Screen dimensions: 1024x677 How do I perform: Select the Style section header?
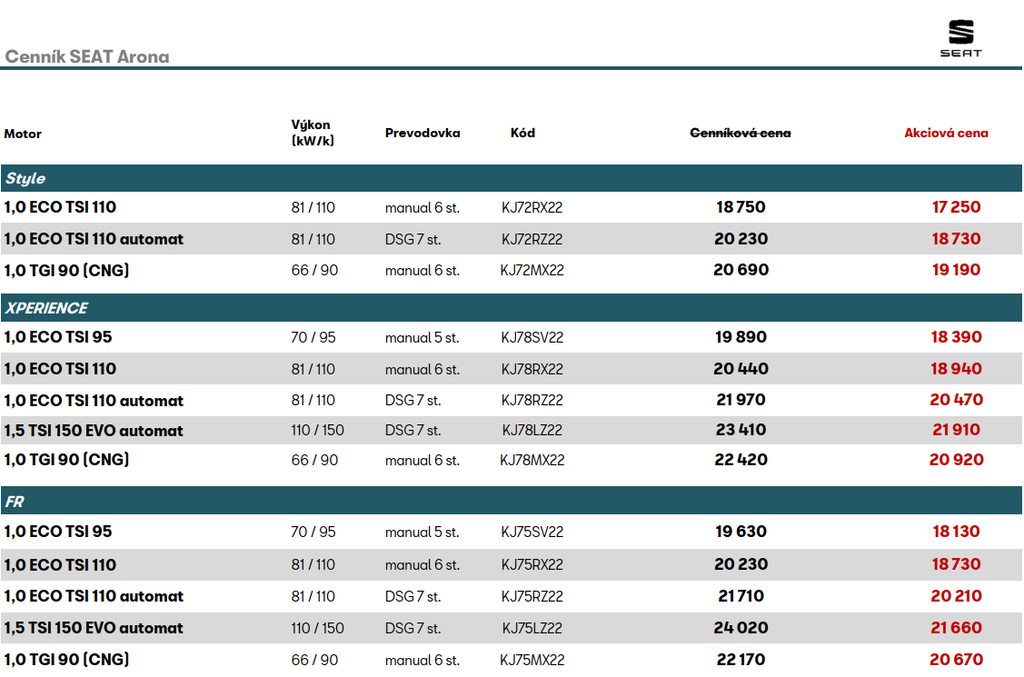coord(26,178)
